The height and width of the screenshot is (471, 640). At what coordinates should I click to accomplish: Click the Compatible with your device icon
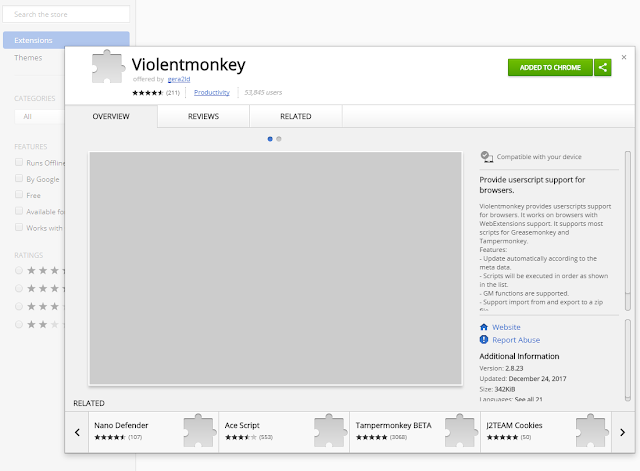pyautogui.click(x=487, y=157)
